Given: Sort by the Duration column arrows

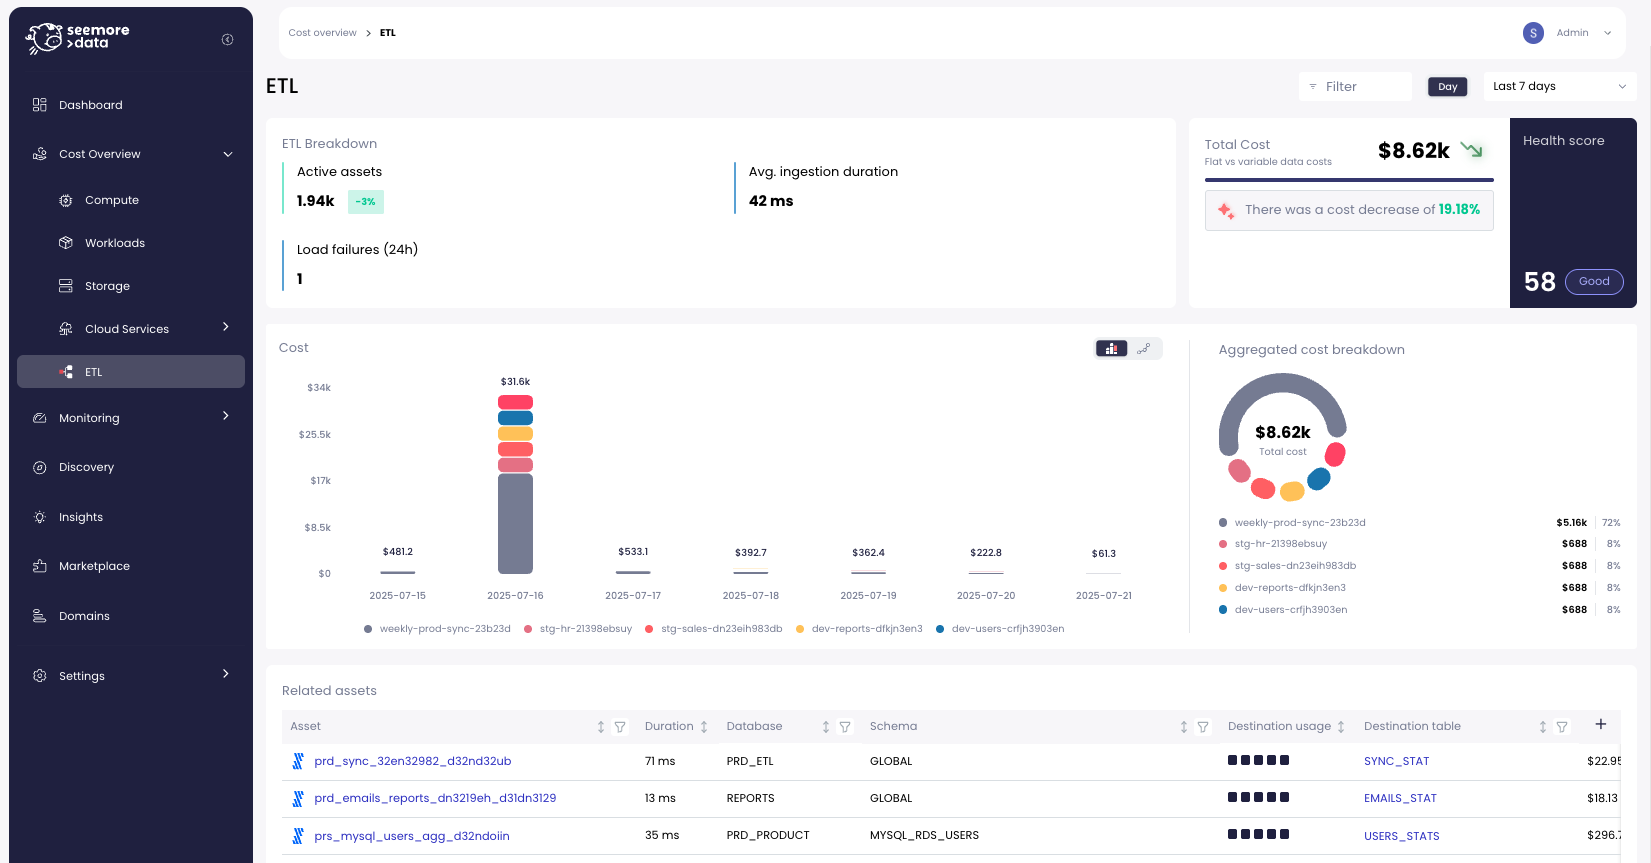Looking at the screenshot, I should (x=704, y=727).
